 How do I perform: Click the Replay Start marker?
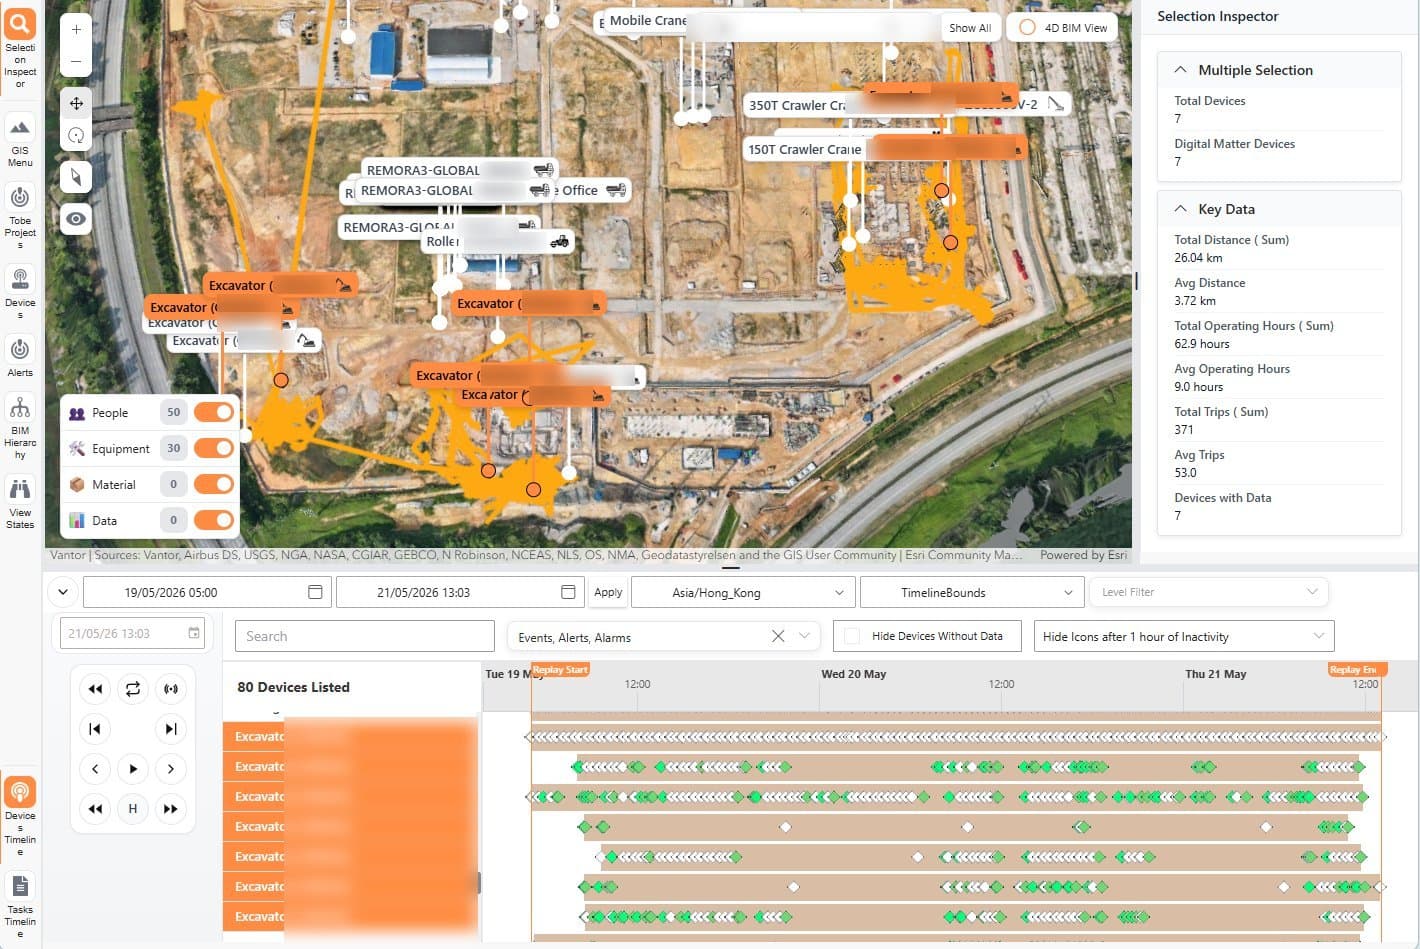click(560, 669)
